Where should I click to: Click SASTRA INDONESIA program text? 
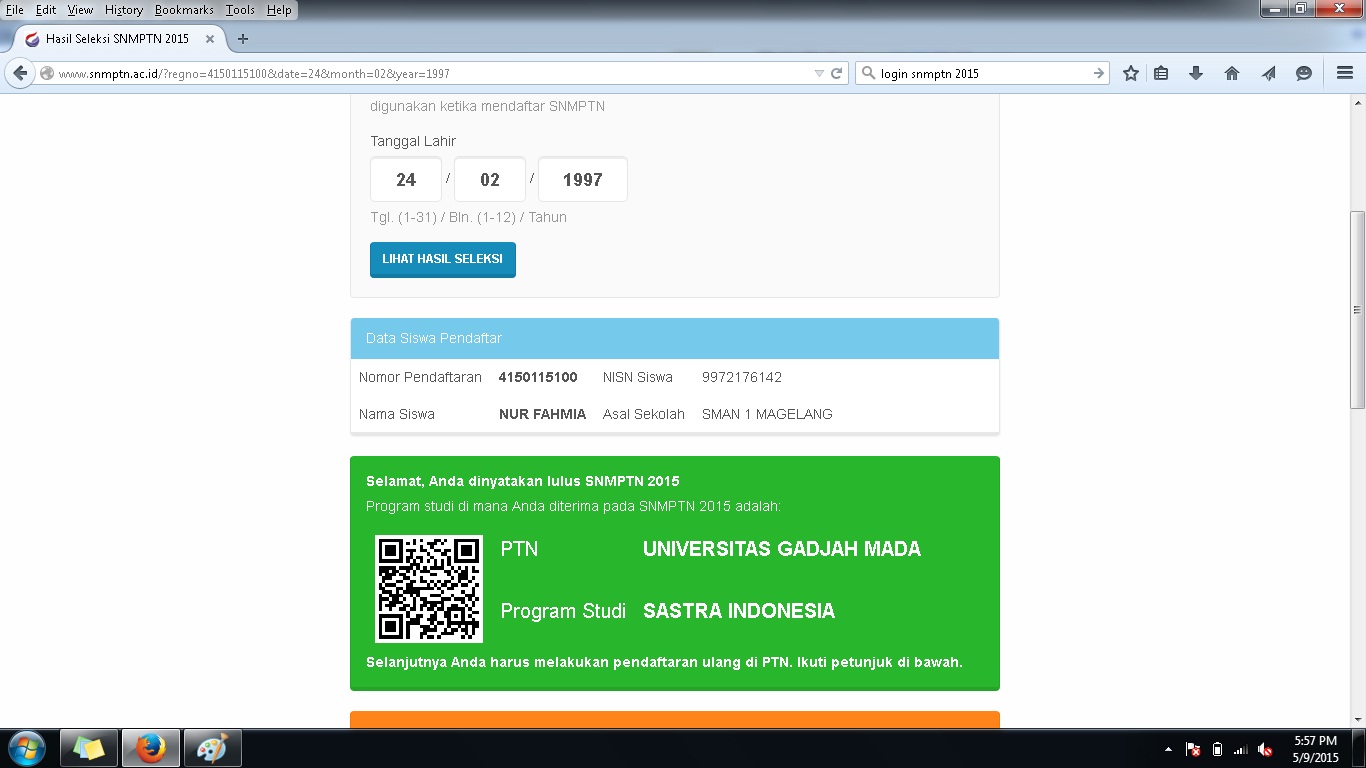739,611
